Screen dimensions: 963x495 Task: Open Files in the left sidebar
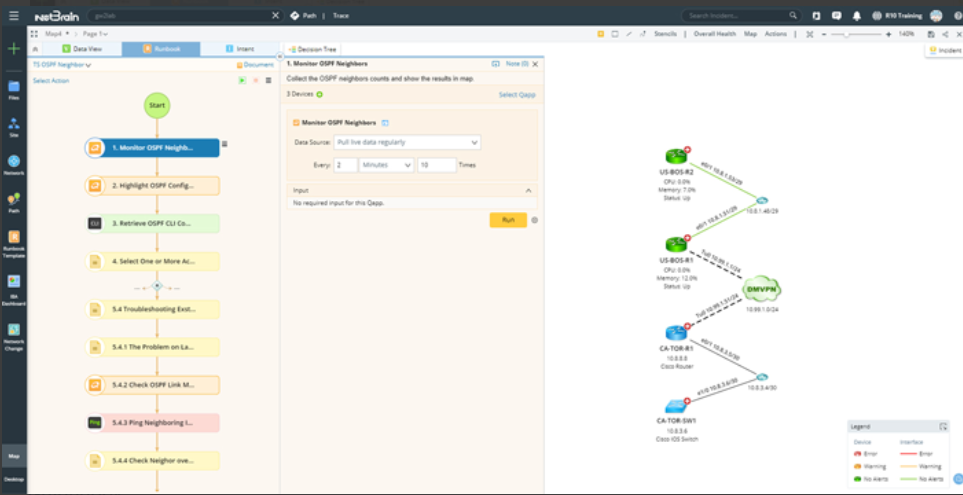(x=14, y=90)
